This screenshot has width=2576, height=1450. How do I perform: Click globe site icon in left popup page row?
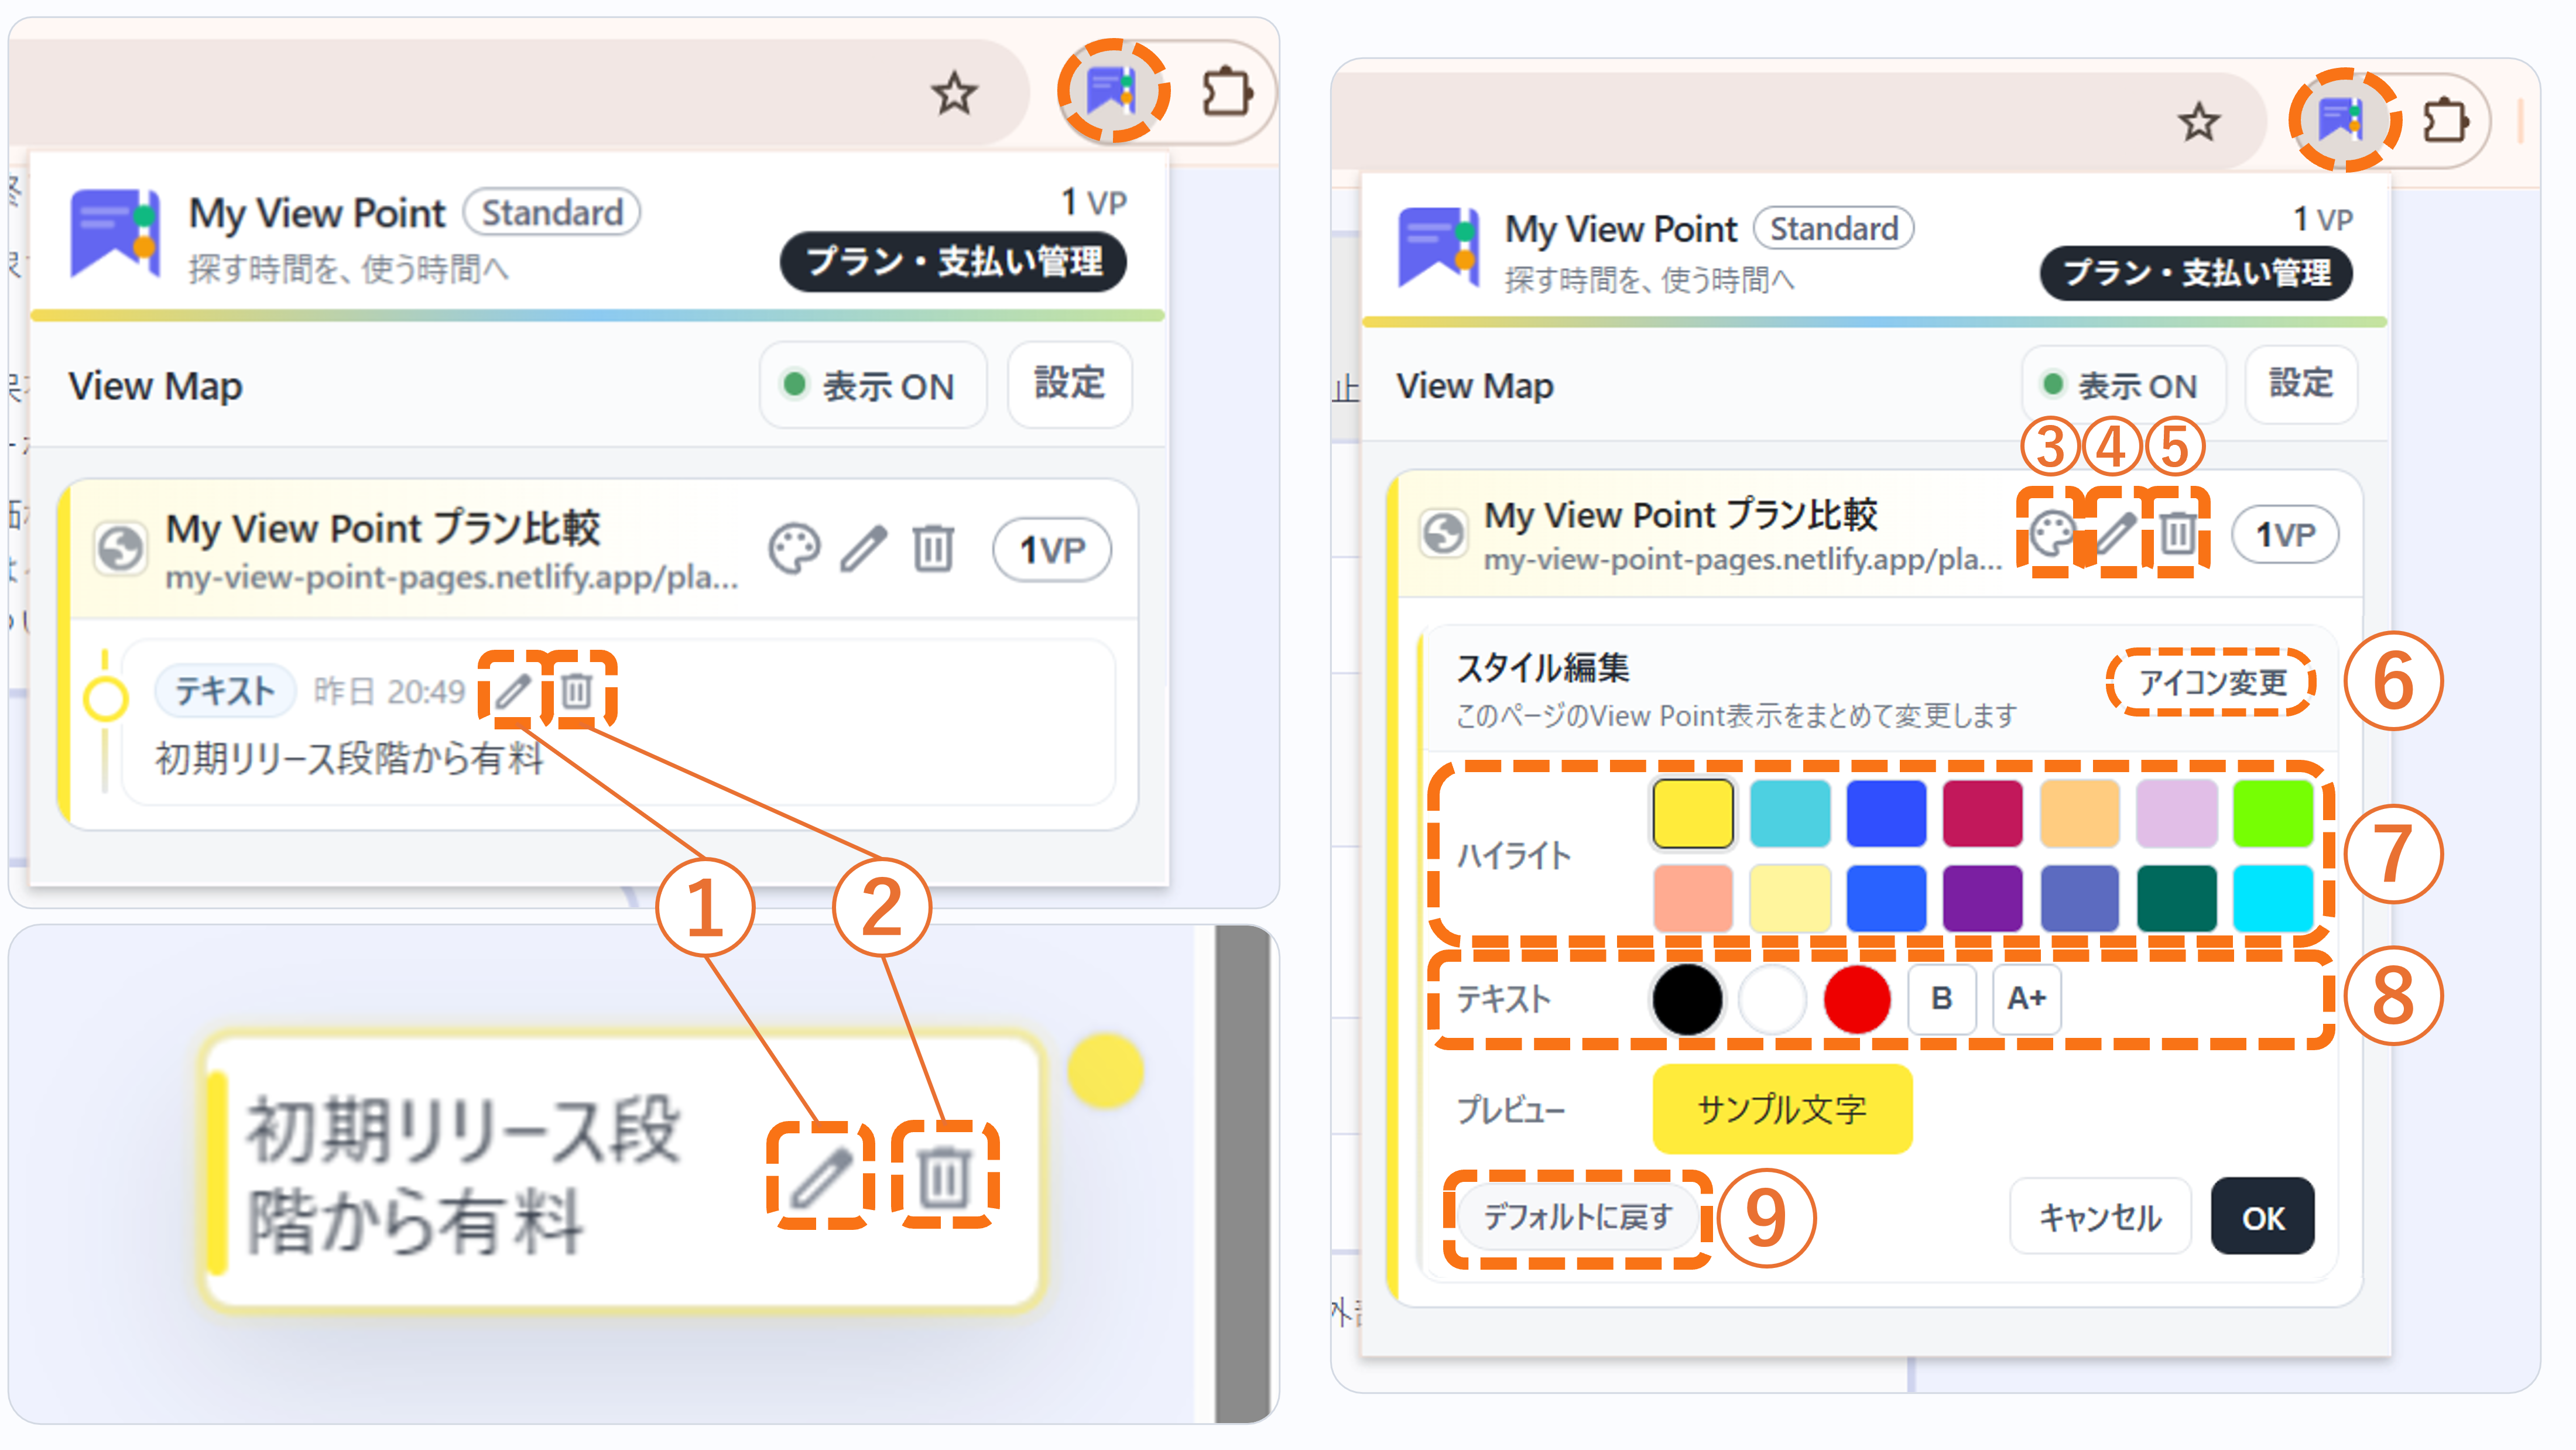120,548
